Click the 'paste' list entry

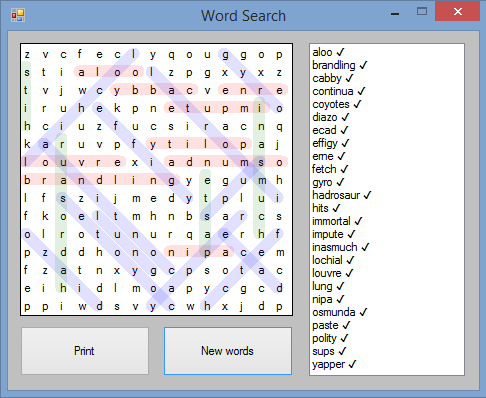click(x=331, y=325)
